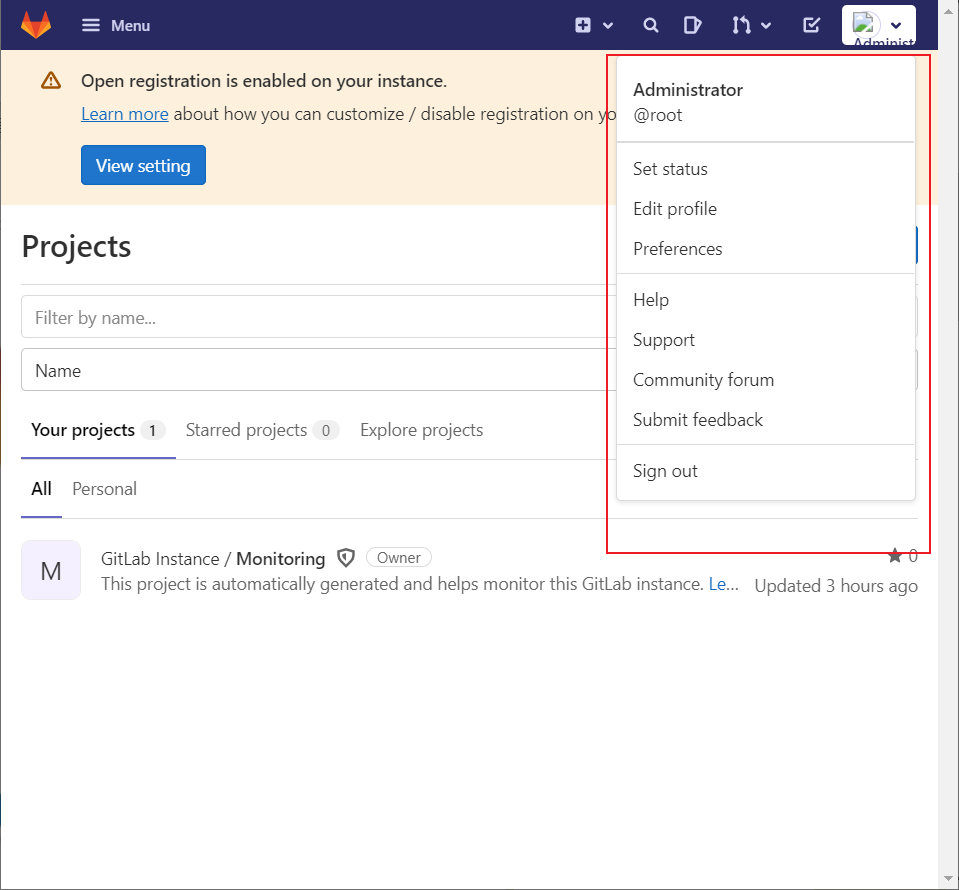Choose Edit profile in user menu
The height and width of the screenshot is (890, 959).
pos(675,209)
